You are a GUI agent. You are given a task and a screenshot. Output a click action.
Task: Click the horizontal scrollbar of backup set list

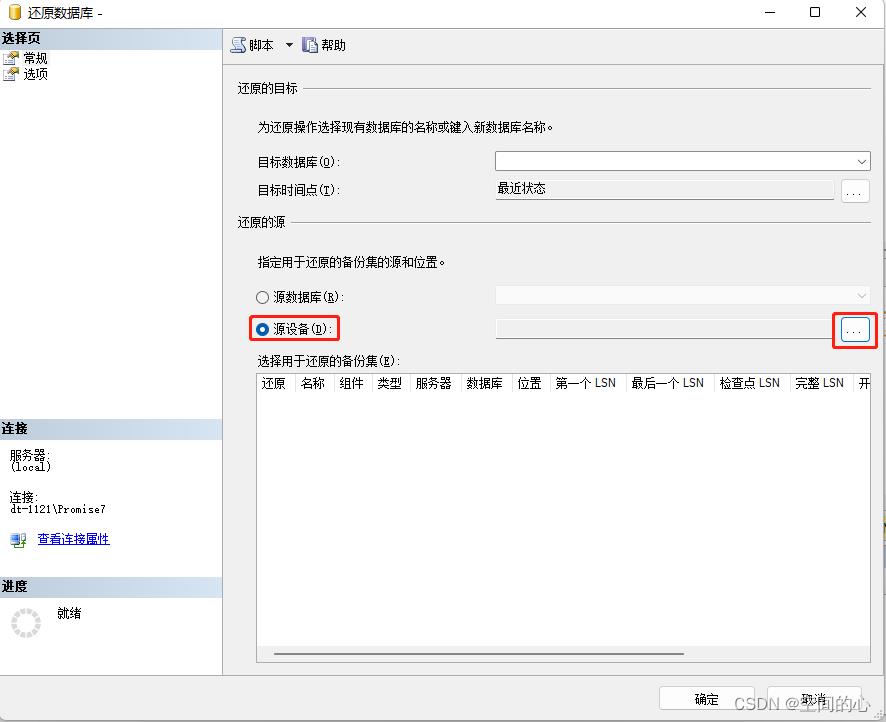click(x=478, y=654)
